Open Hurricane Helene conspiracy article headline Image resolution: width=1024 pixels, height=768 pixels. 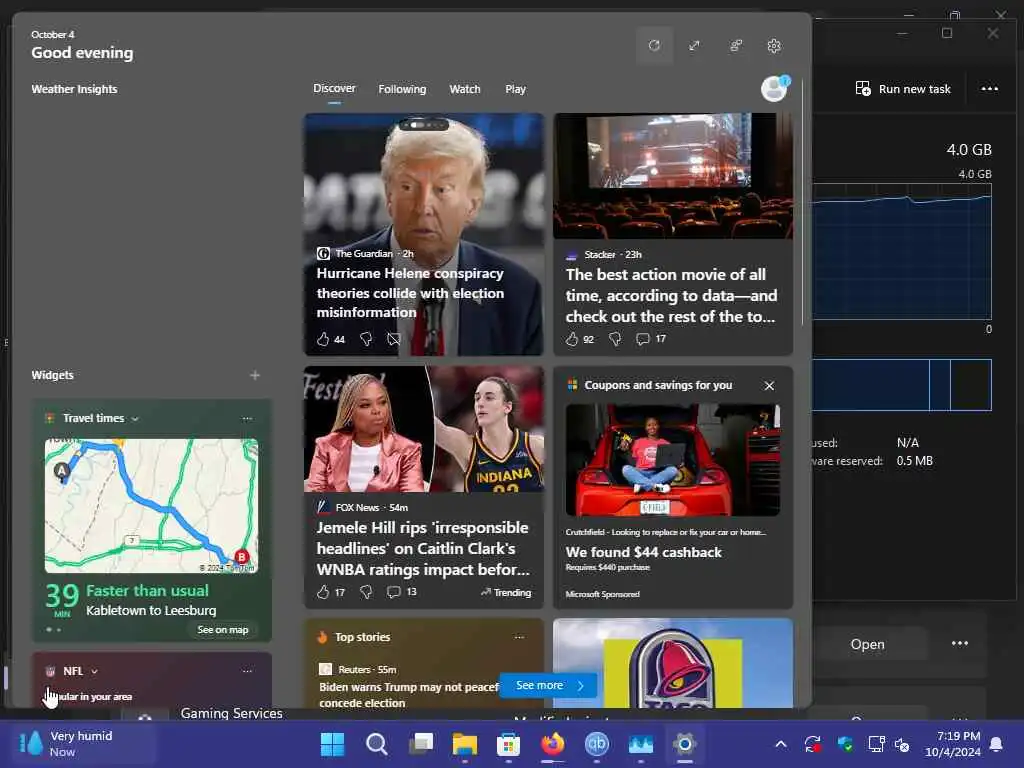[x=410, y=293]
